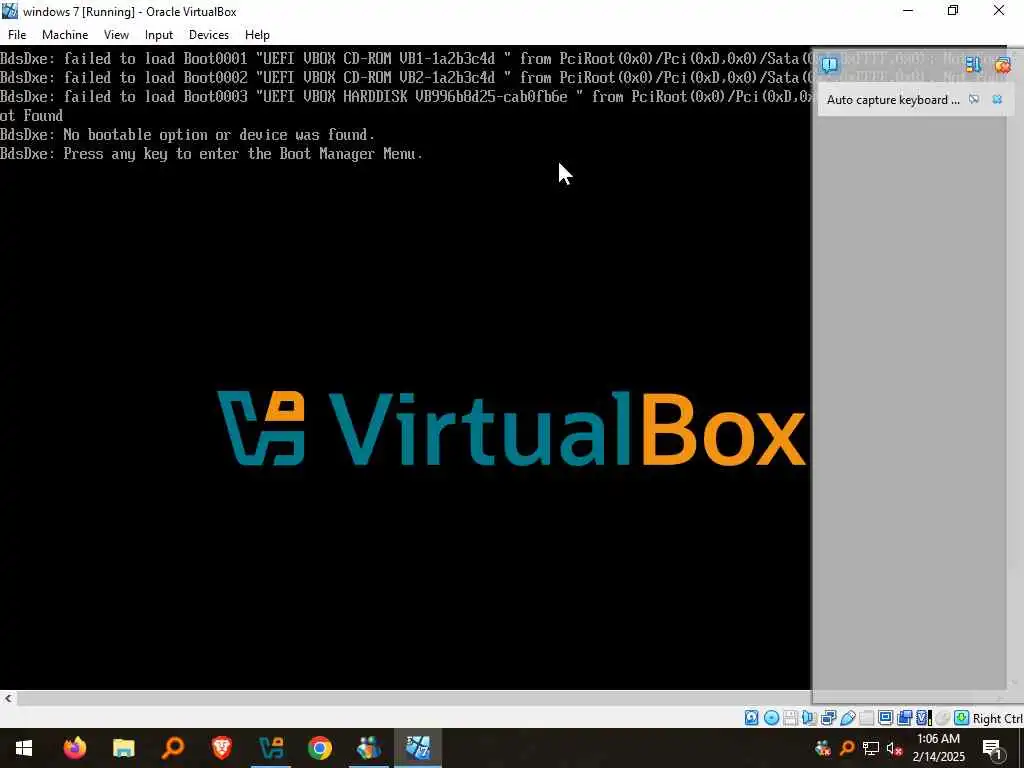The image size is (1024, 768).
Task: Click the hard disk activity status icon
Action: tap(752, 718)
